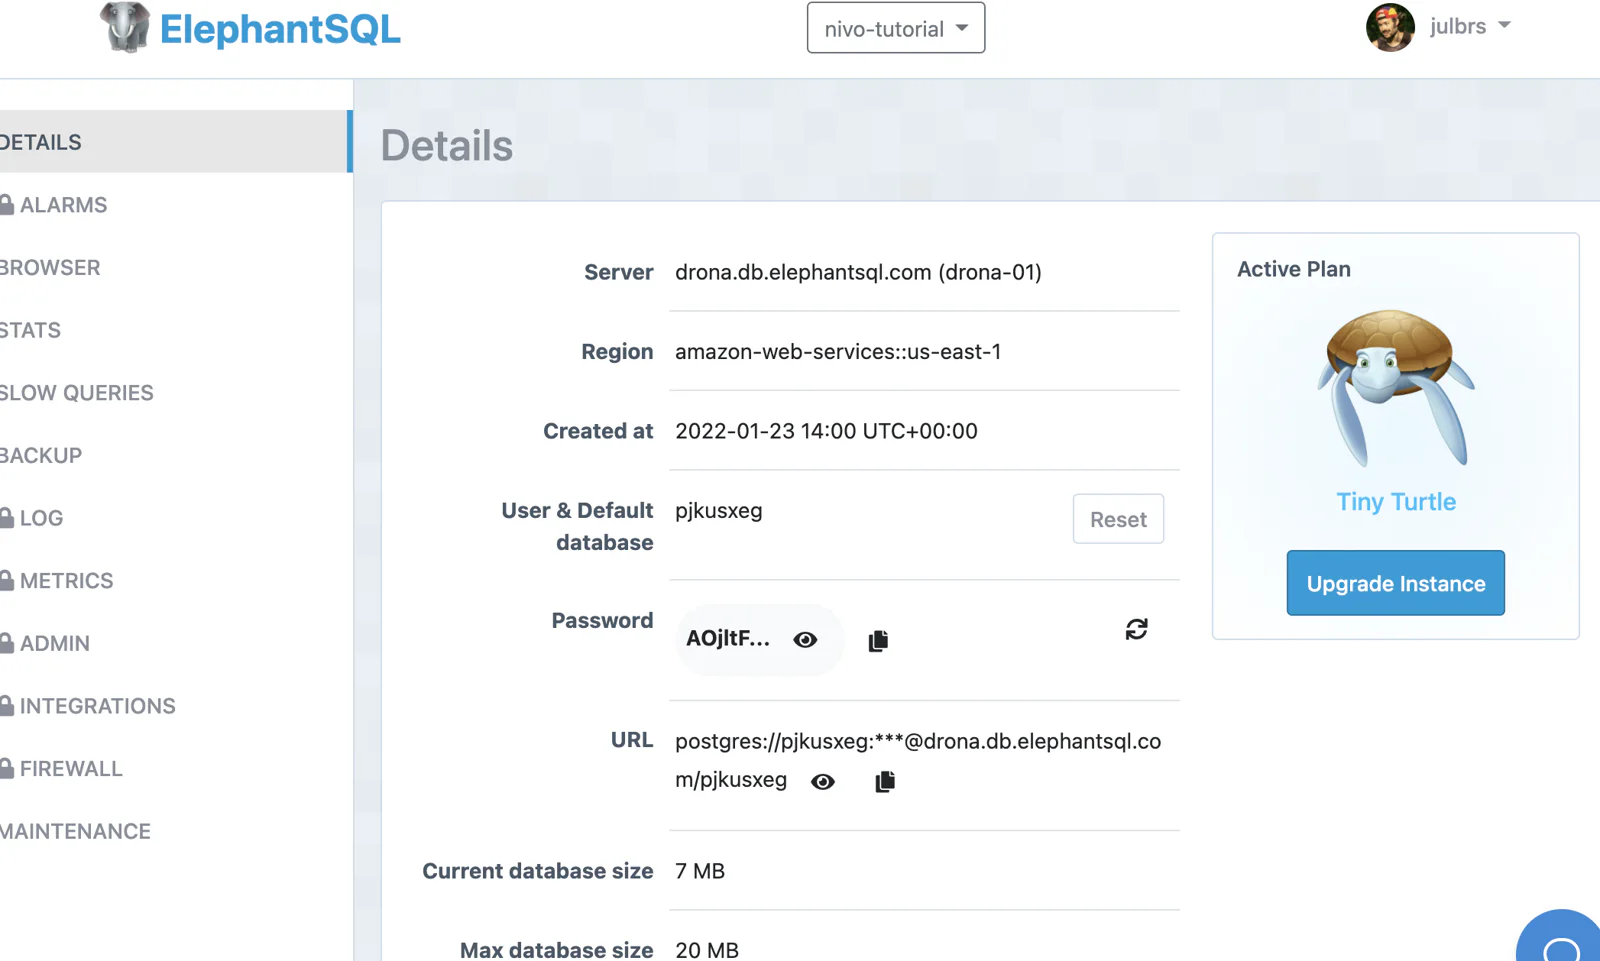Click the masked password AOjltF... text
The width and height of the screenshot is (1600, 961).
[x=728, y=638]
